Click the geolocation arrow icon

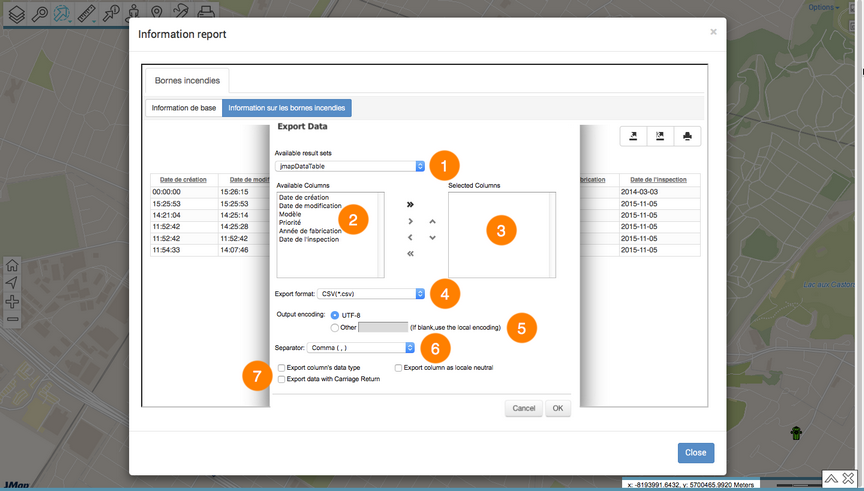[12, 283]
